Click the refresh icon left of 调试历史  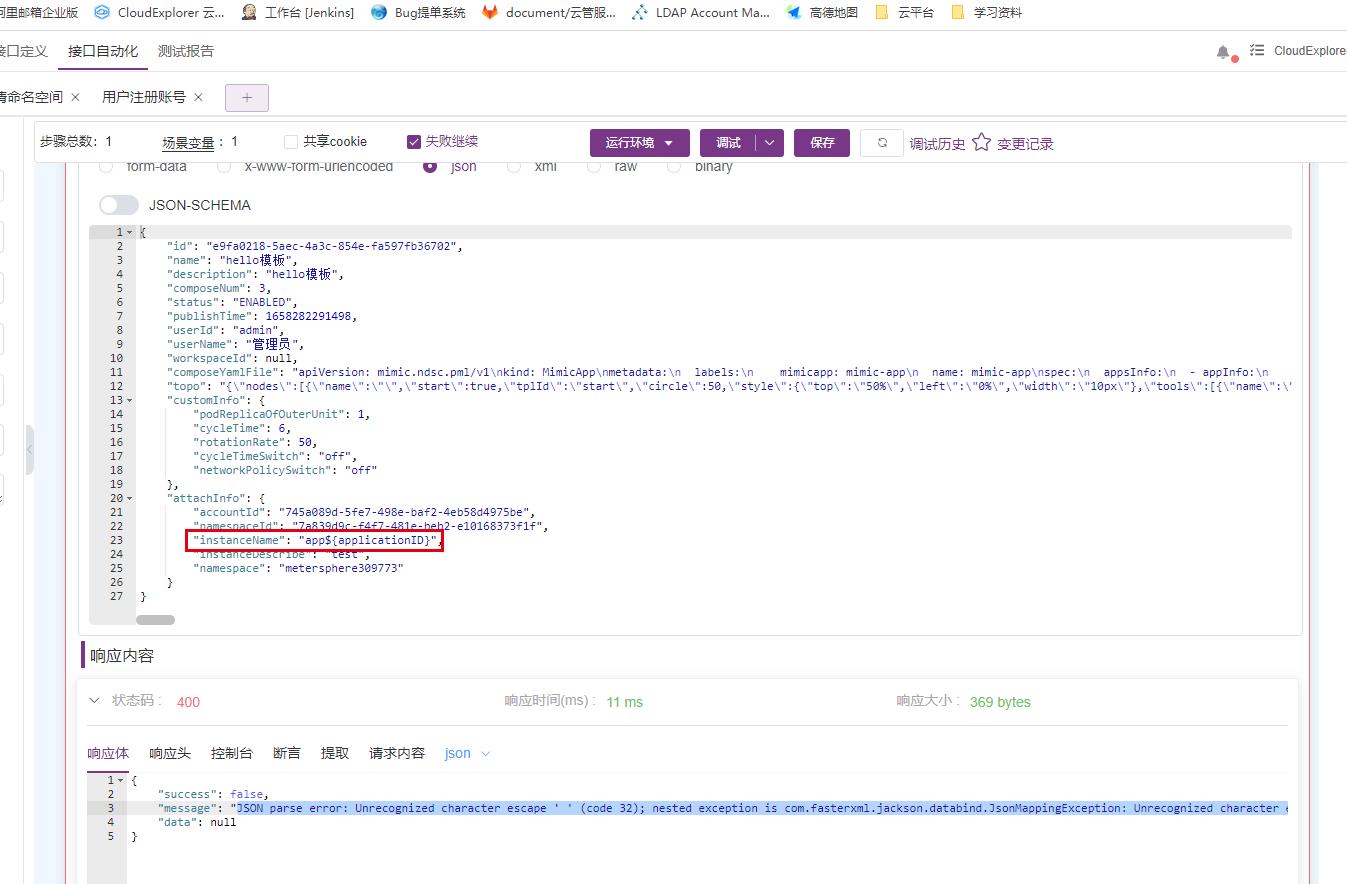pos(882,143)
